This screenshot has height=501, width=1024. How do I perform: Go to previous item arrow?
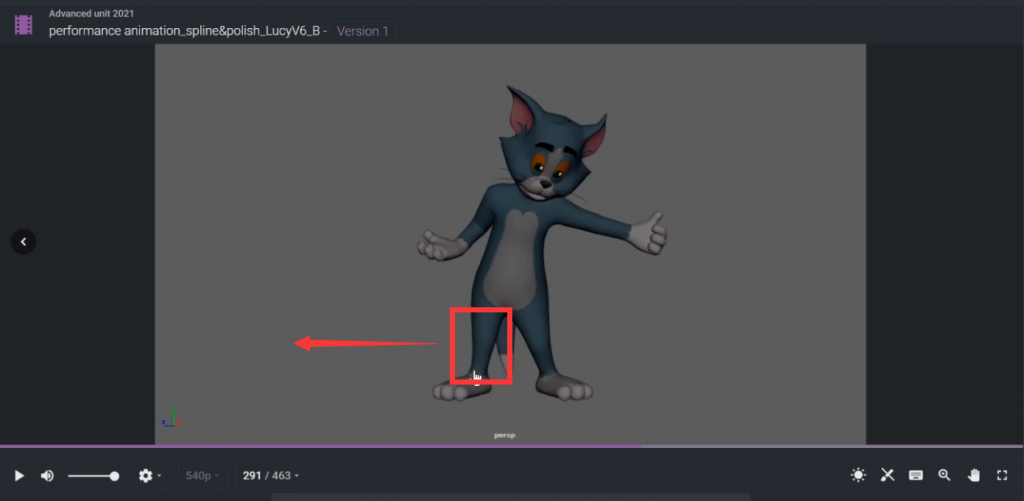[24, 242]
